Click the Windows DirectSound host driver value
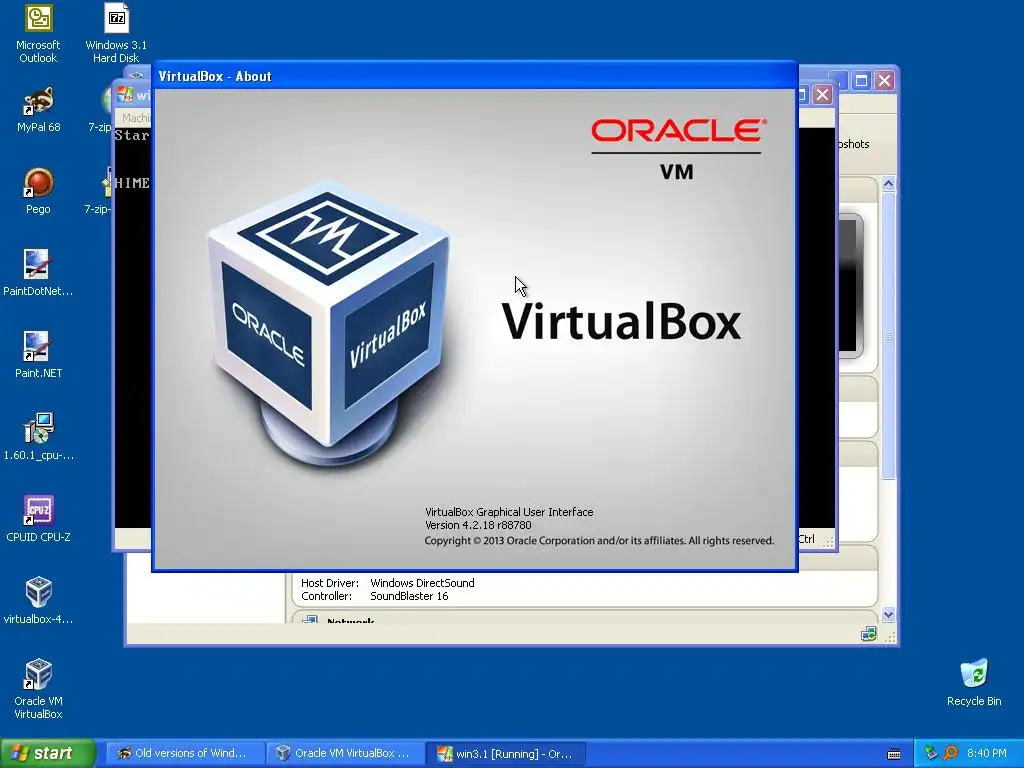The width and height of the screenshot is (1024, 768). (x=422, y=583)
